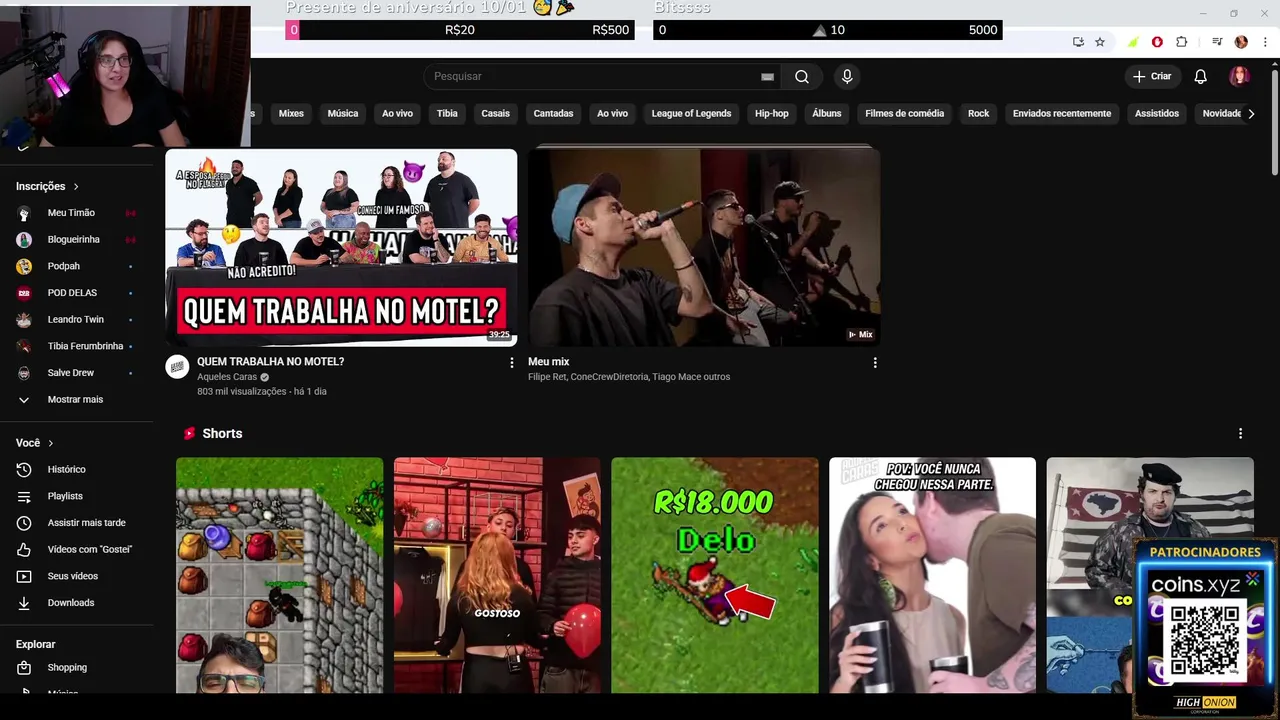Select the Hip-hop chip
The image size is (1280, 720).
click(x=772, y=113)
